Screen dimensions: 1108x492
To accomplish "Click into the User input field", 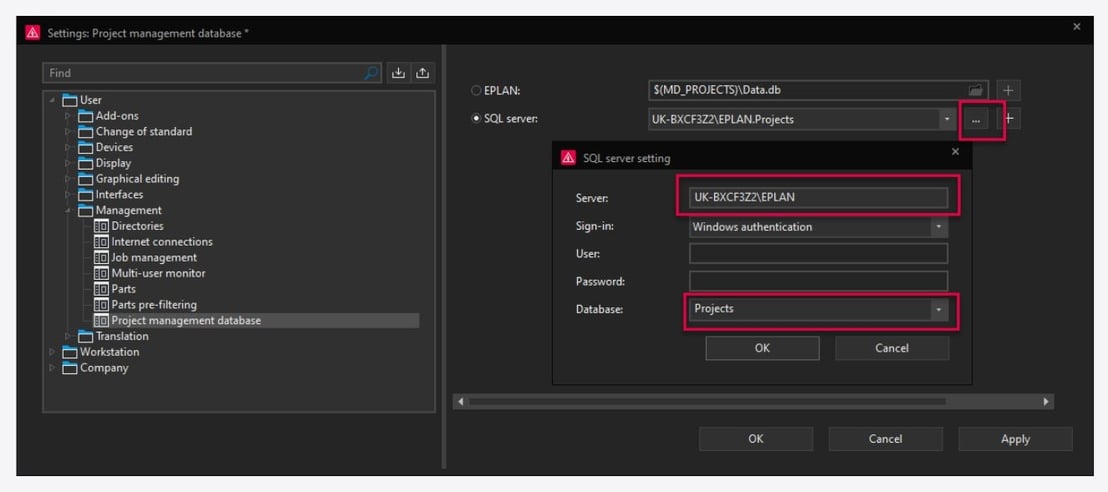I will coord(818,253).
